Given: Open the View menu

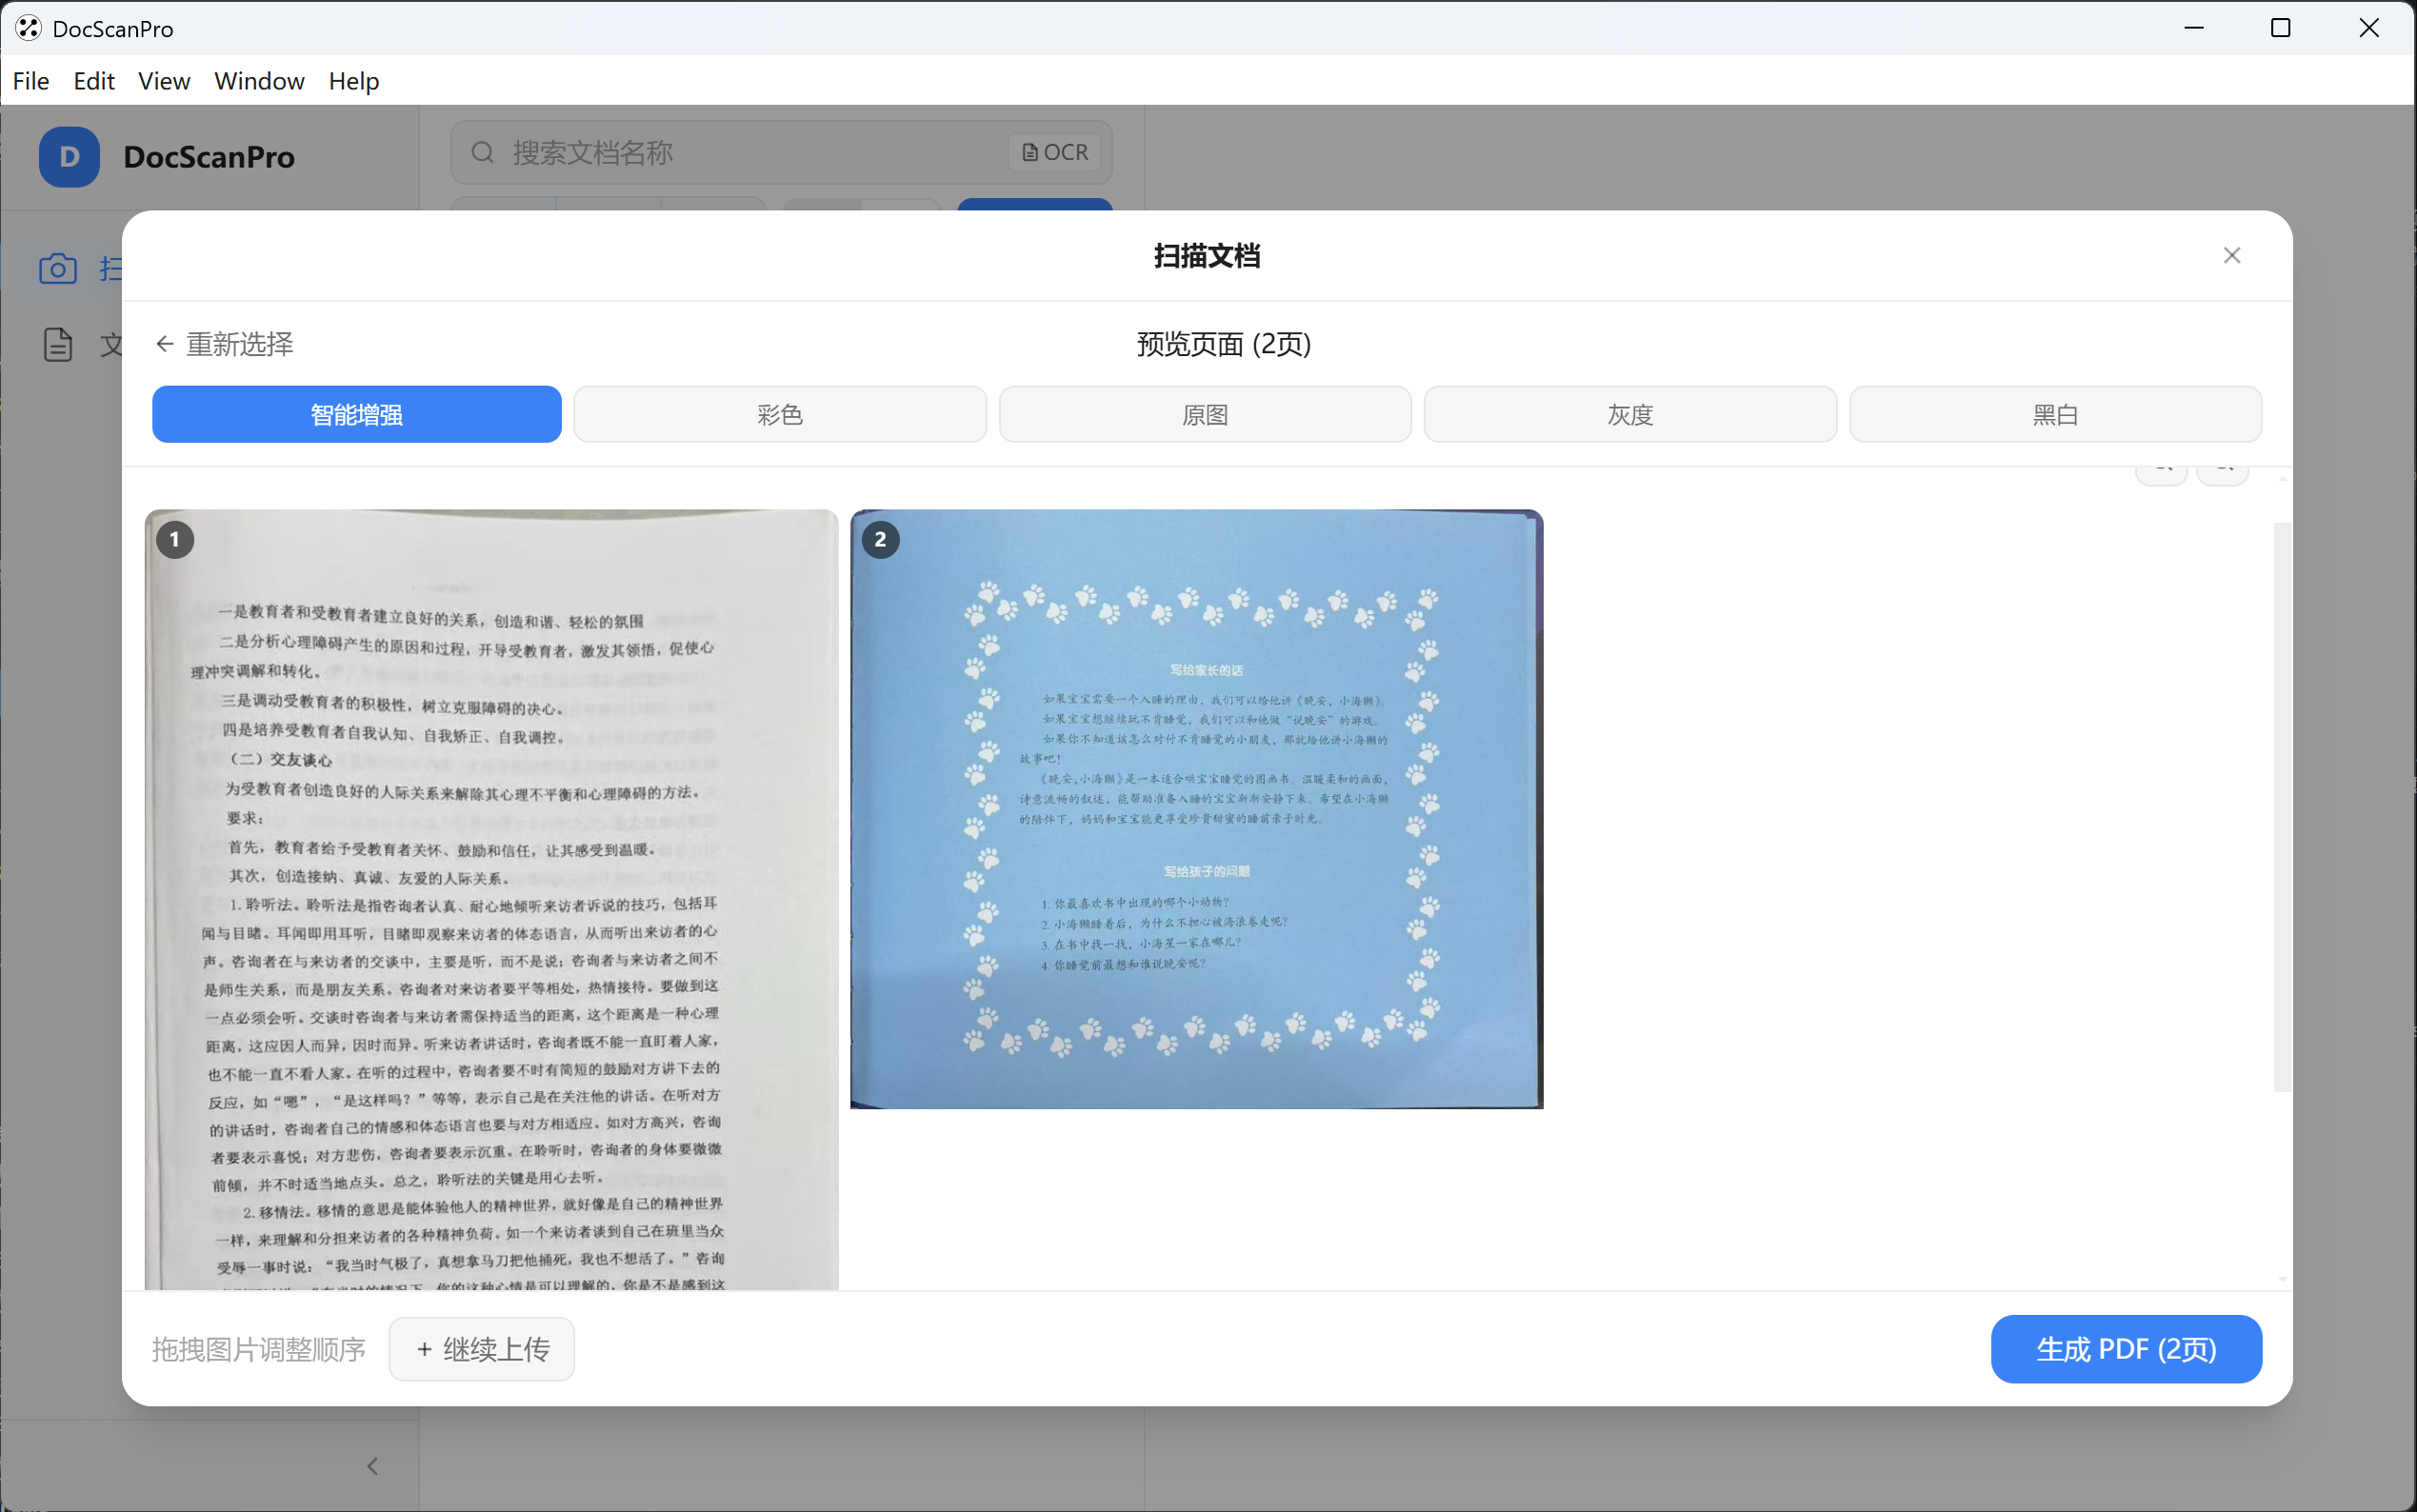Looking at the screenshot, I should point(163,81).
